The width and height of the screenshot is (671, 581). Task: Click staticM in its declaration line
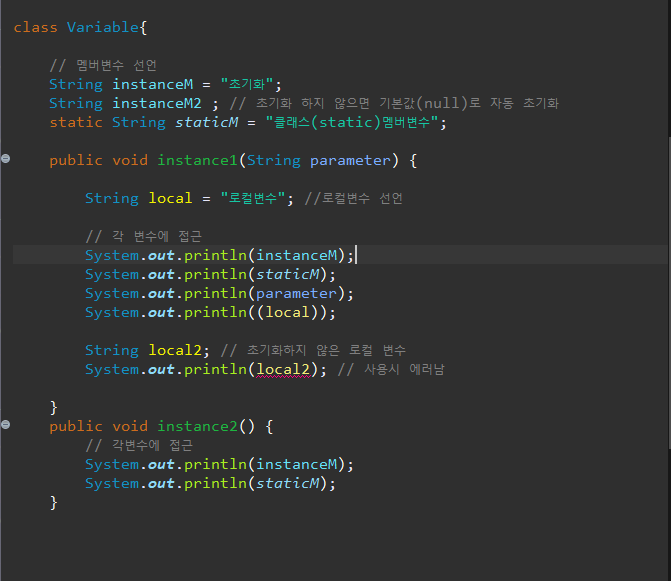click(206, 122)
